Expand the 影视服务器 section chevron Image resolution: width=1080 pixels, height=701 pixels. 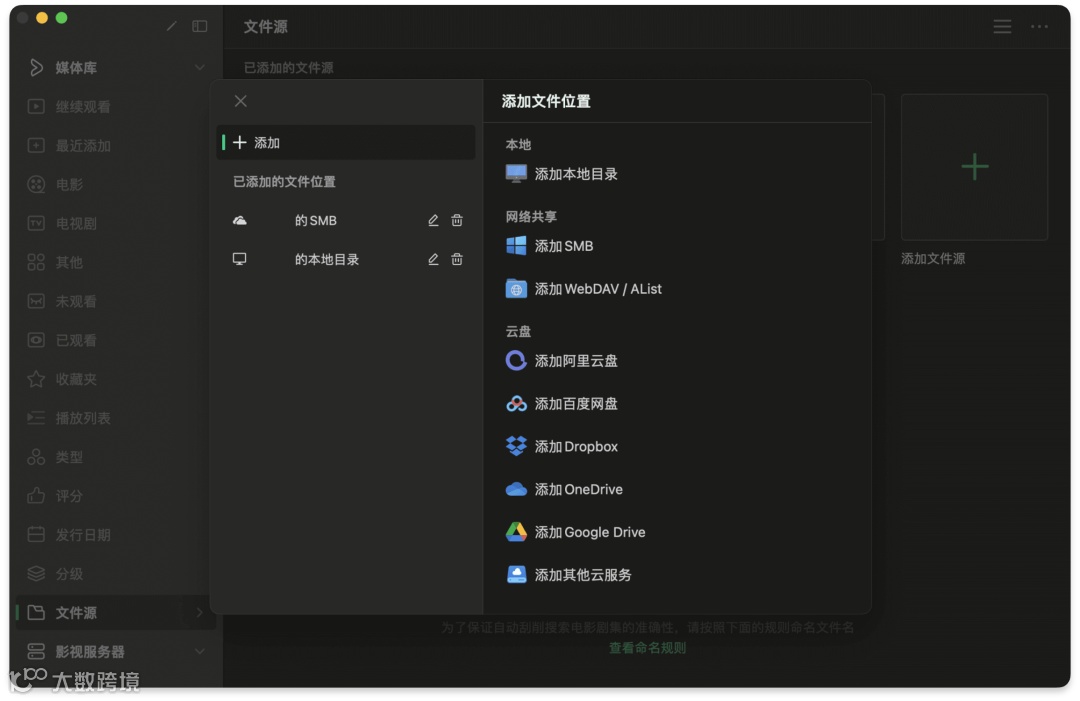[x=200, y=651]
